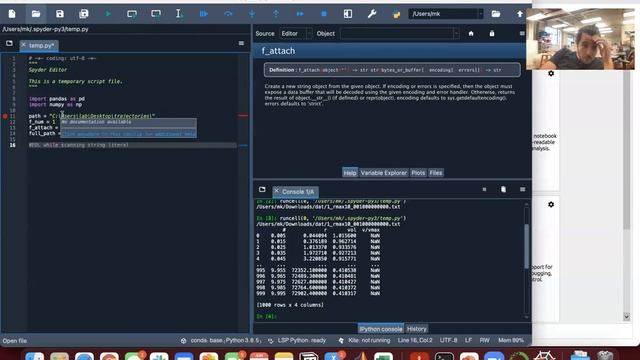Switch to the Help tab

coord(350,173)
